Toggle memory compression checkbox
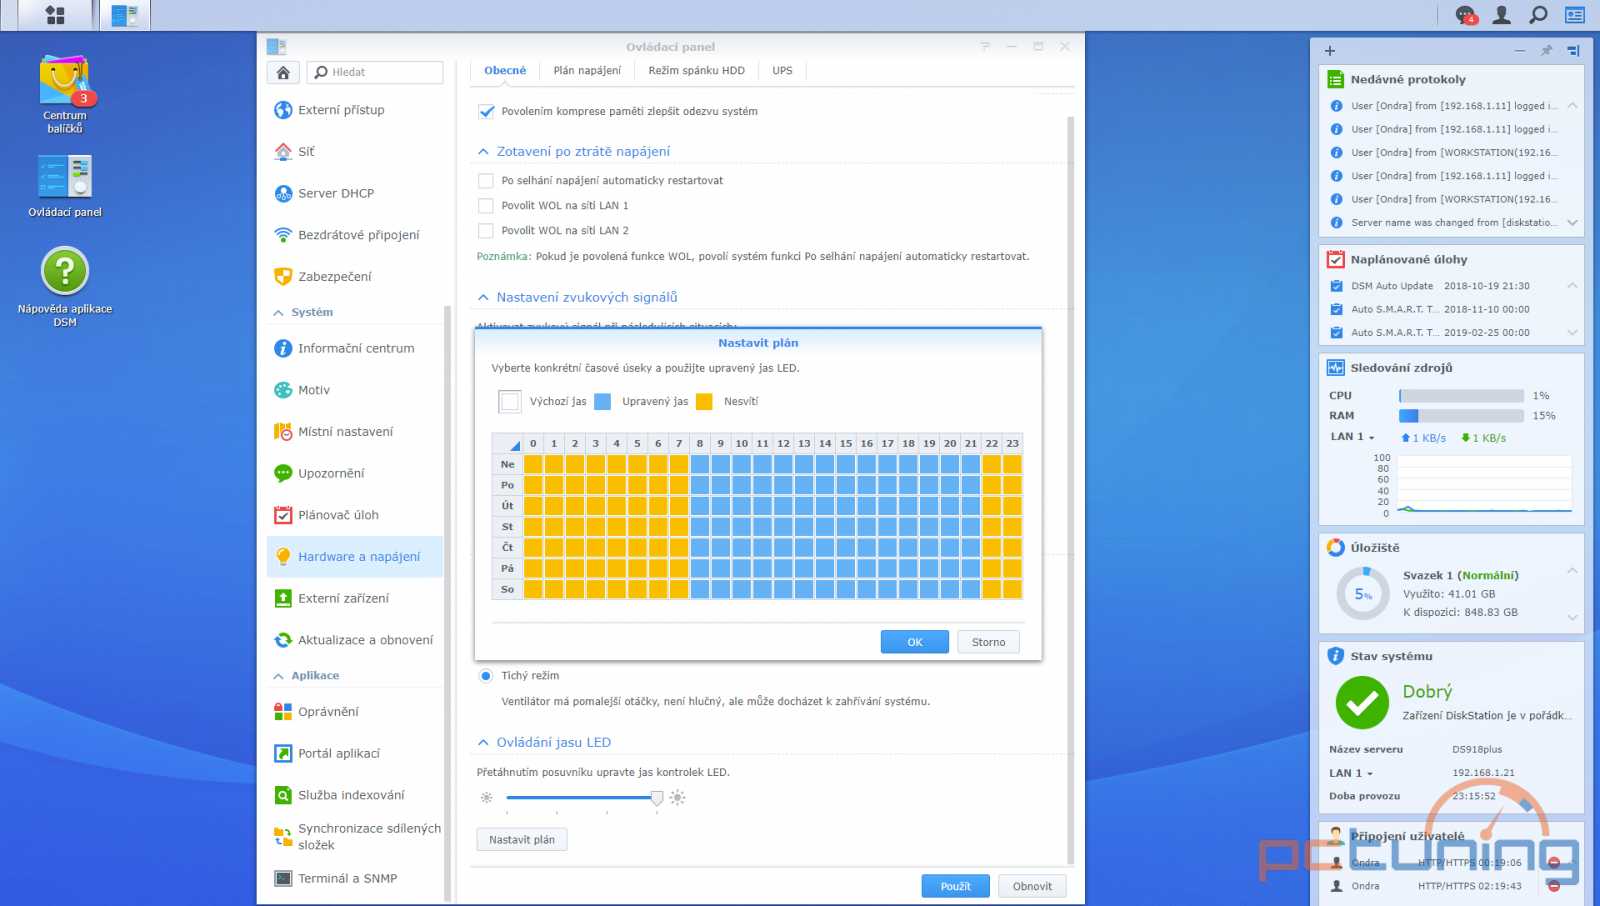 tap(486, 112)
